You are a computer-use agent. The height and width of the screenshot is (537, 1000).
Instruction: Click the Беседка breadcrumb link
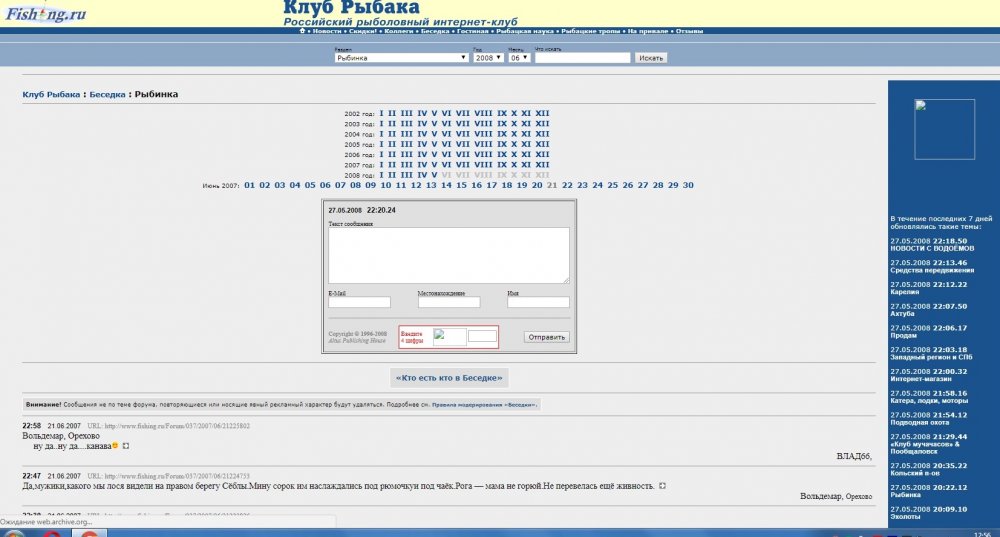(x=107, y=95)
